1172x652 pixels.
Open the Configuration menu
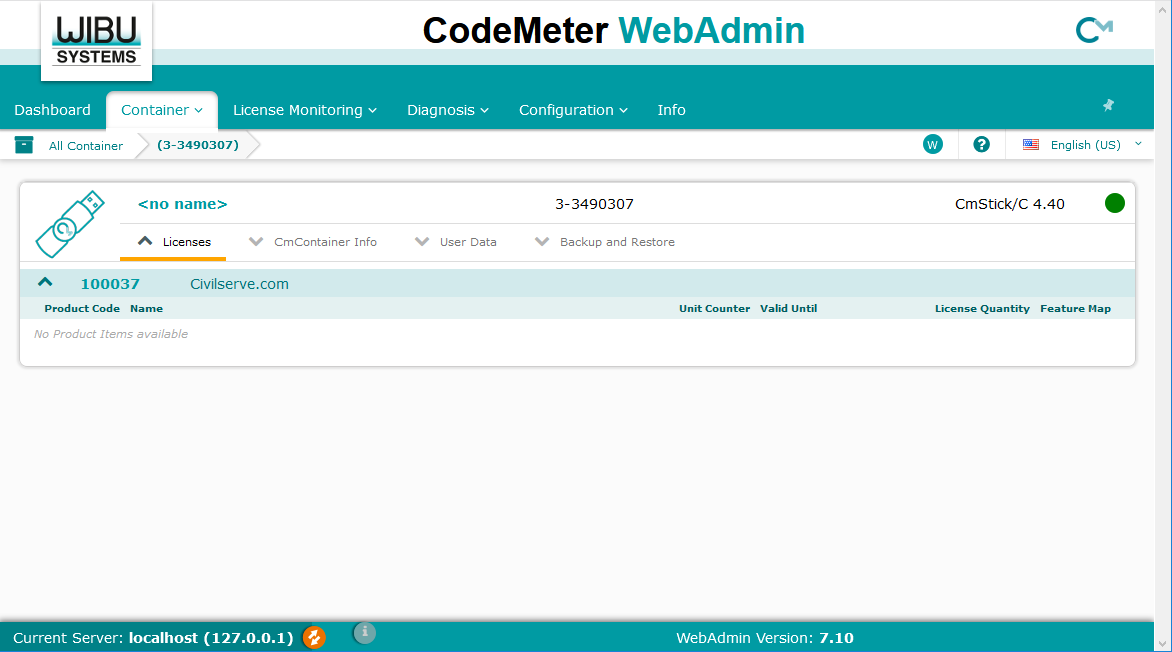[573, 110]
